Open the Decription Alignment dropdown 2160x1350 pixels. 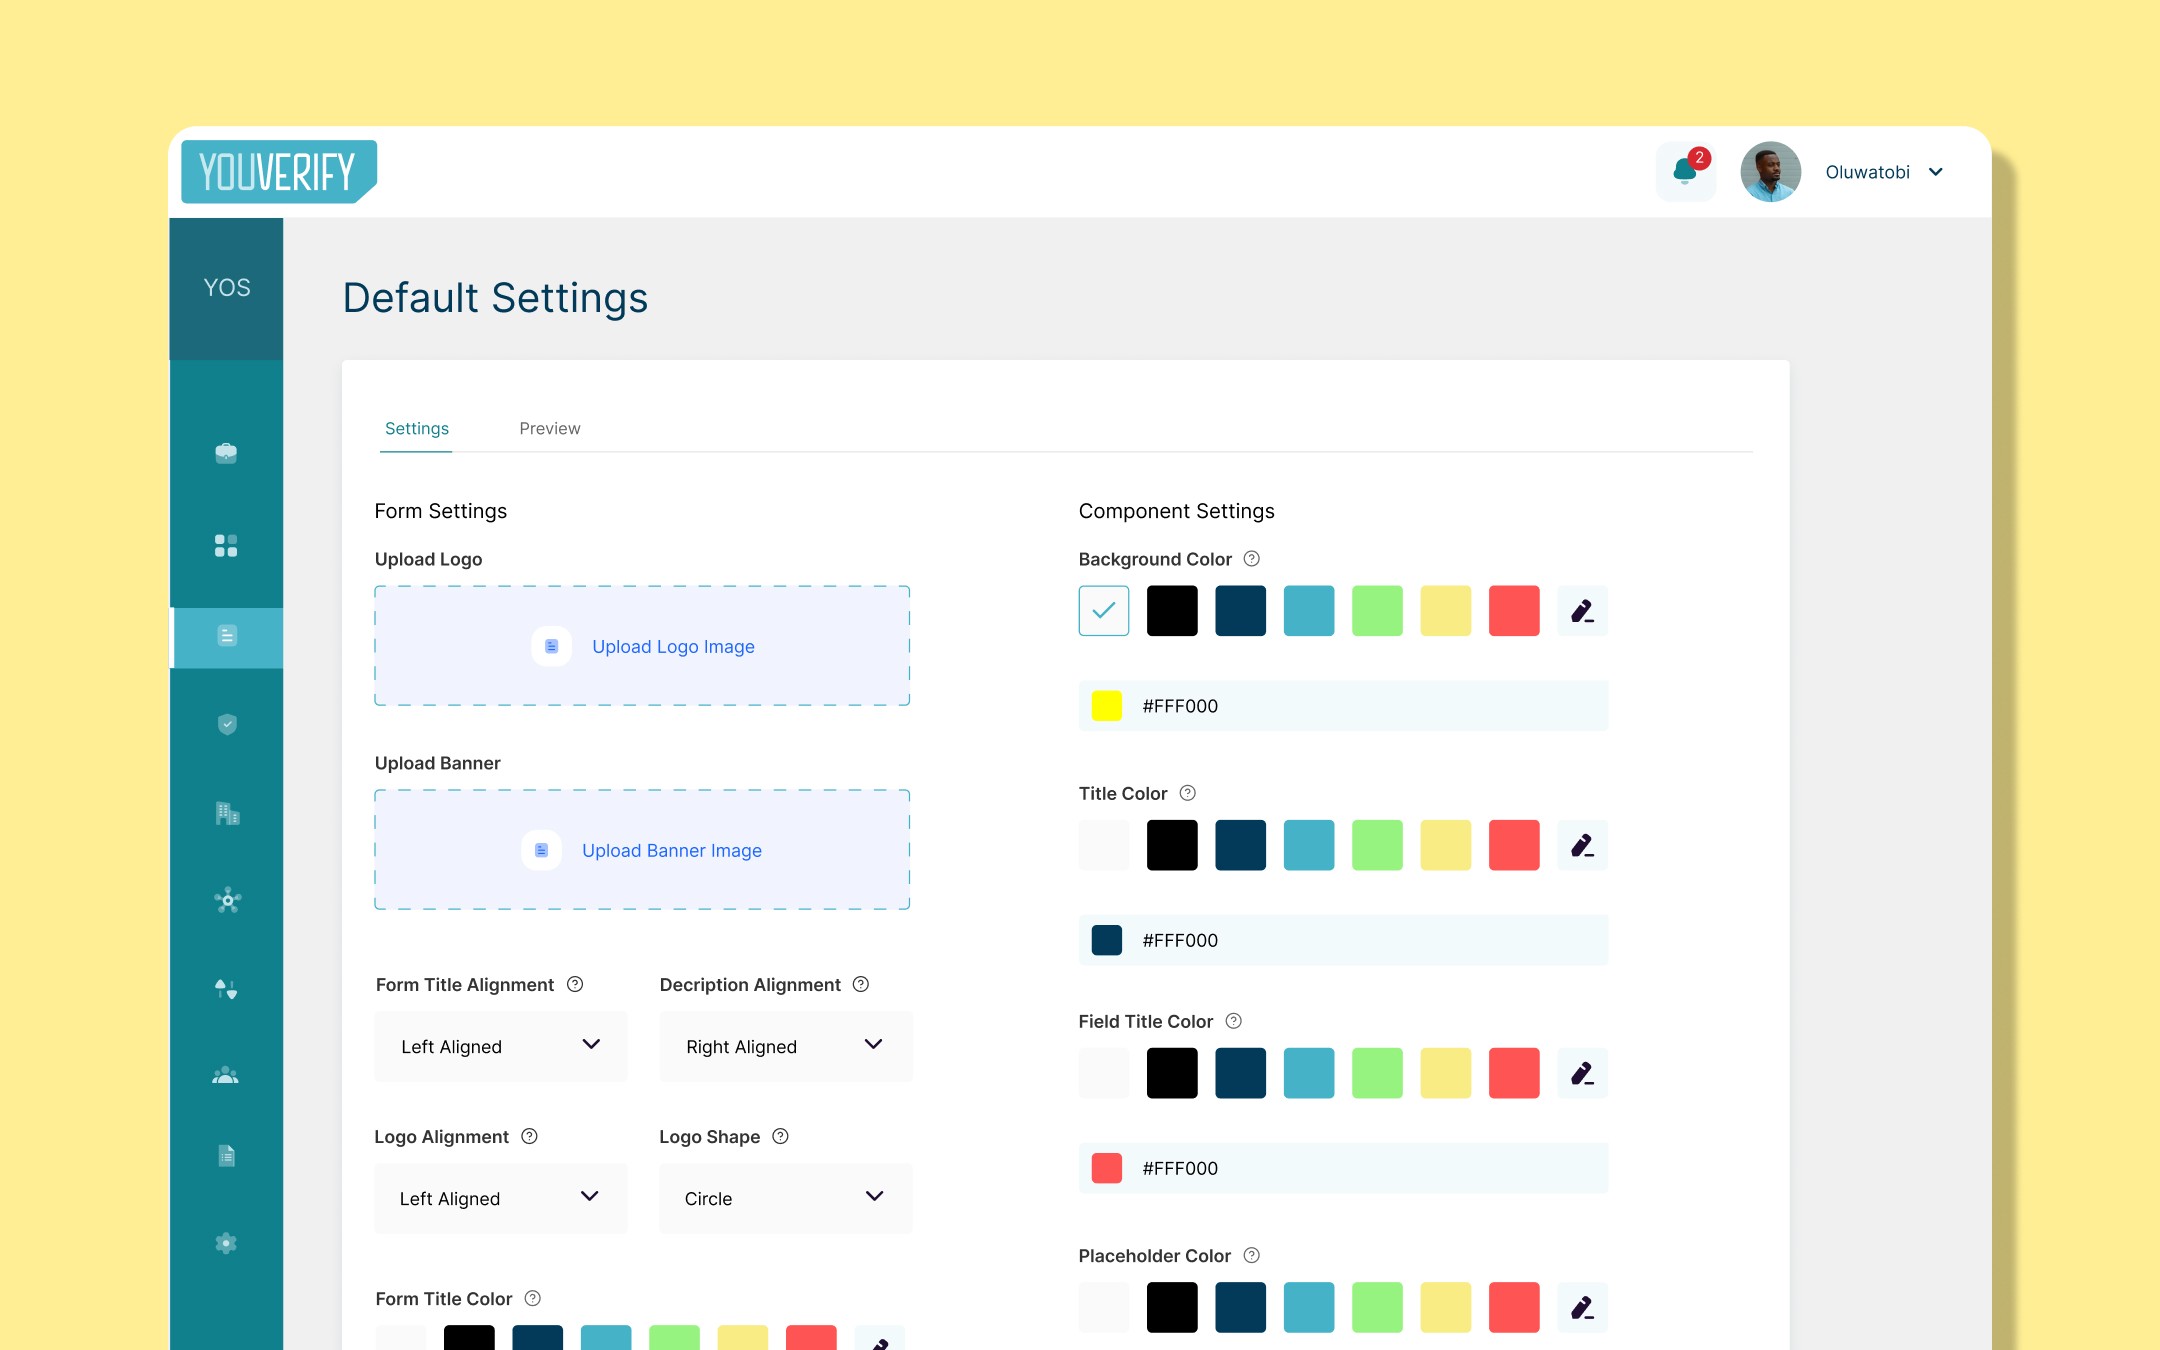786,1046
